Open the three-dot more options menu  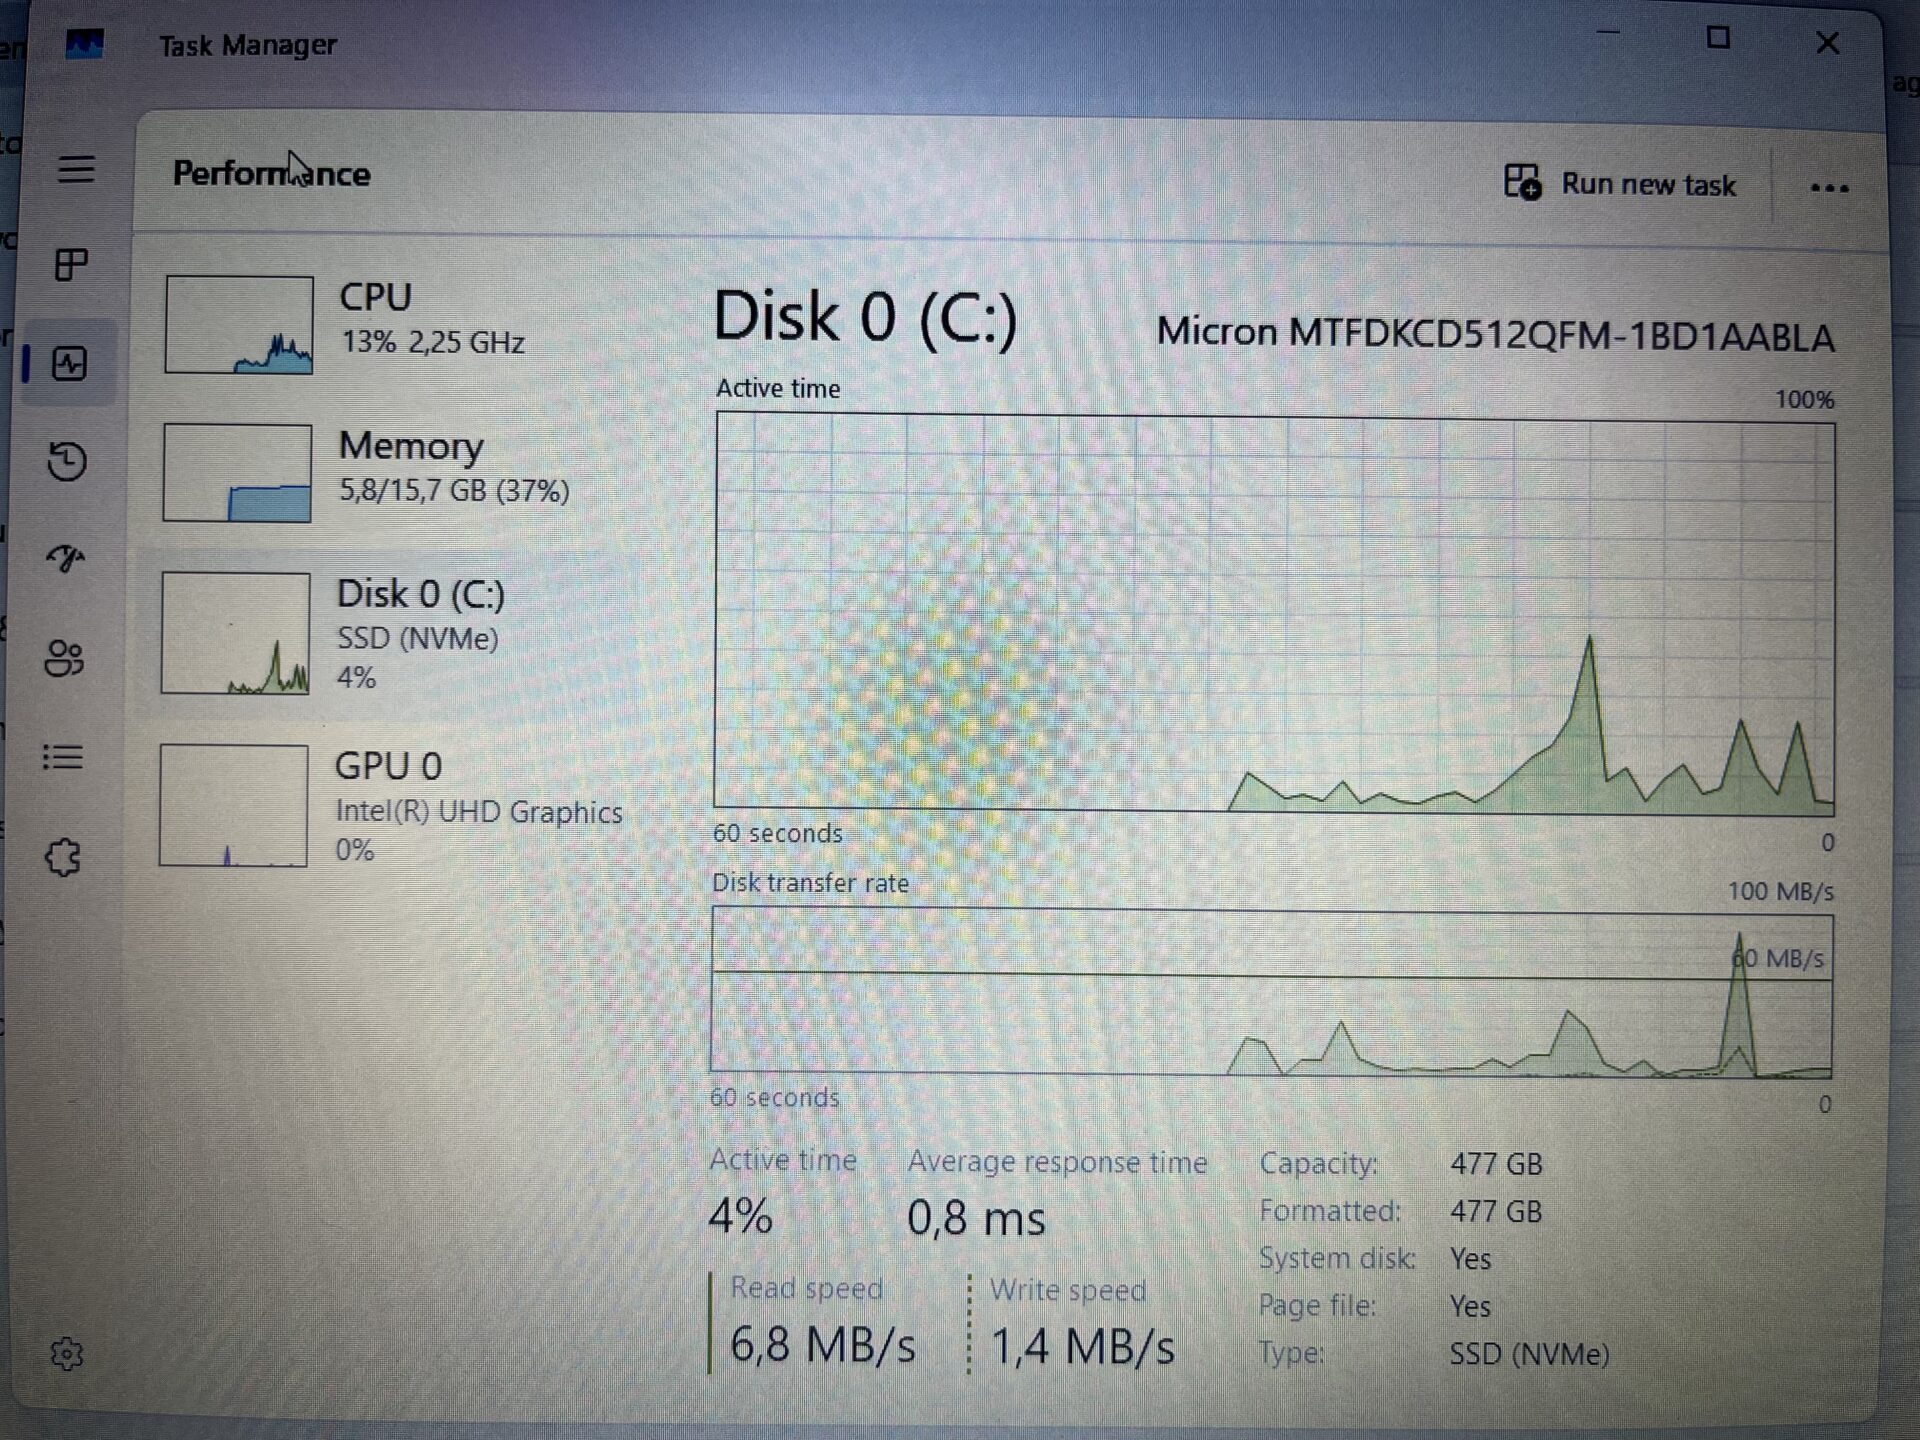point(1829,188)
